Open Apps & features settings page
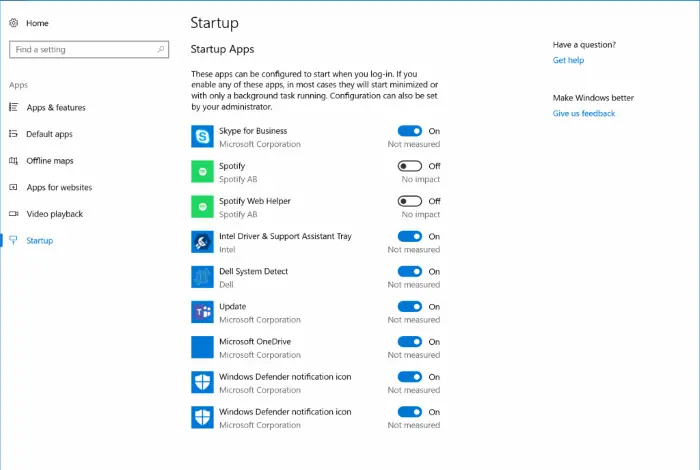700x470 pixels. coord(56,107)
